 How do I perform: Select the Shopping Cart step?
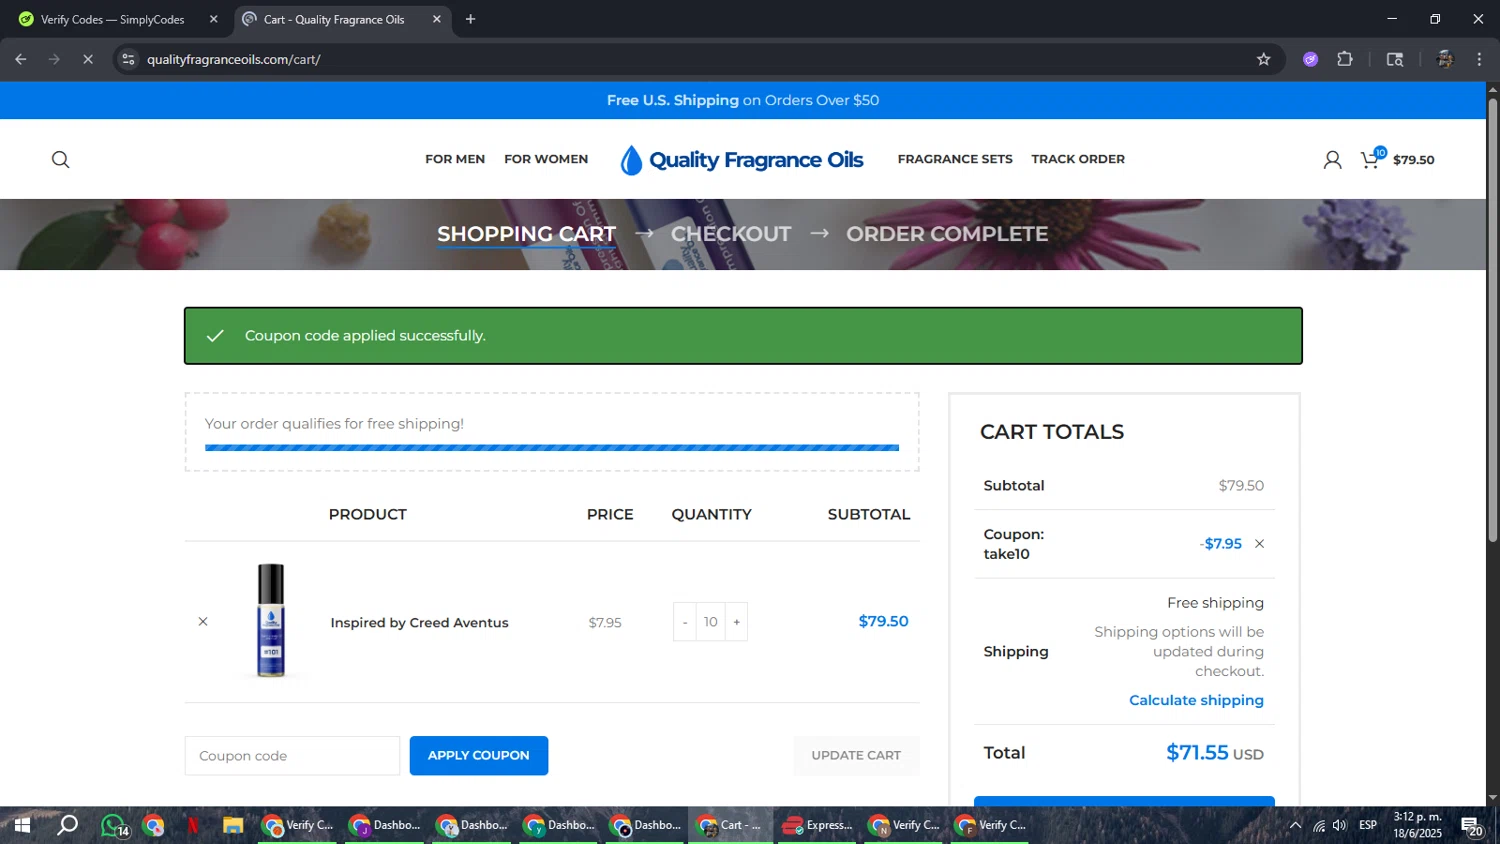point(526,234)
